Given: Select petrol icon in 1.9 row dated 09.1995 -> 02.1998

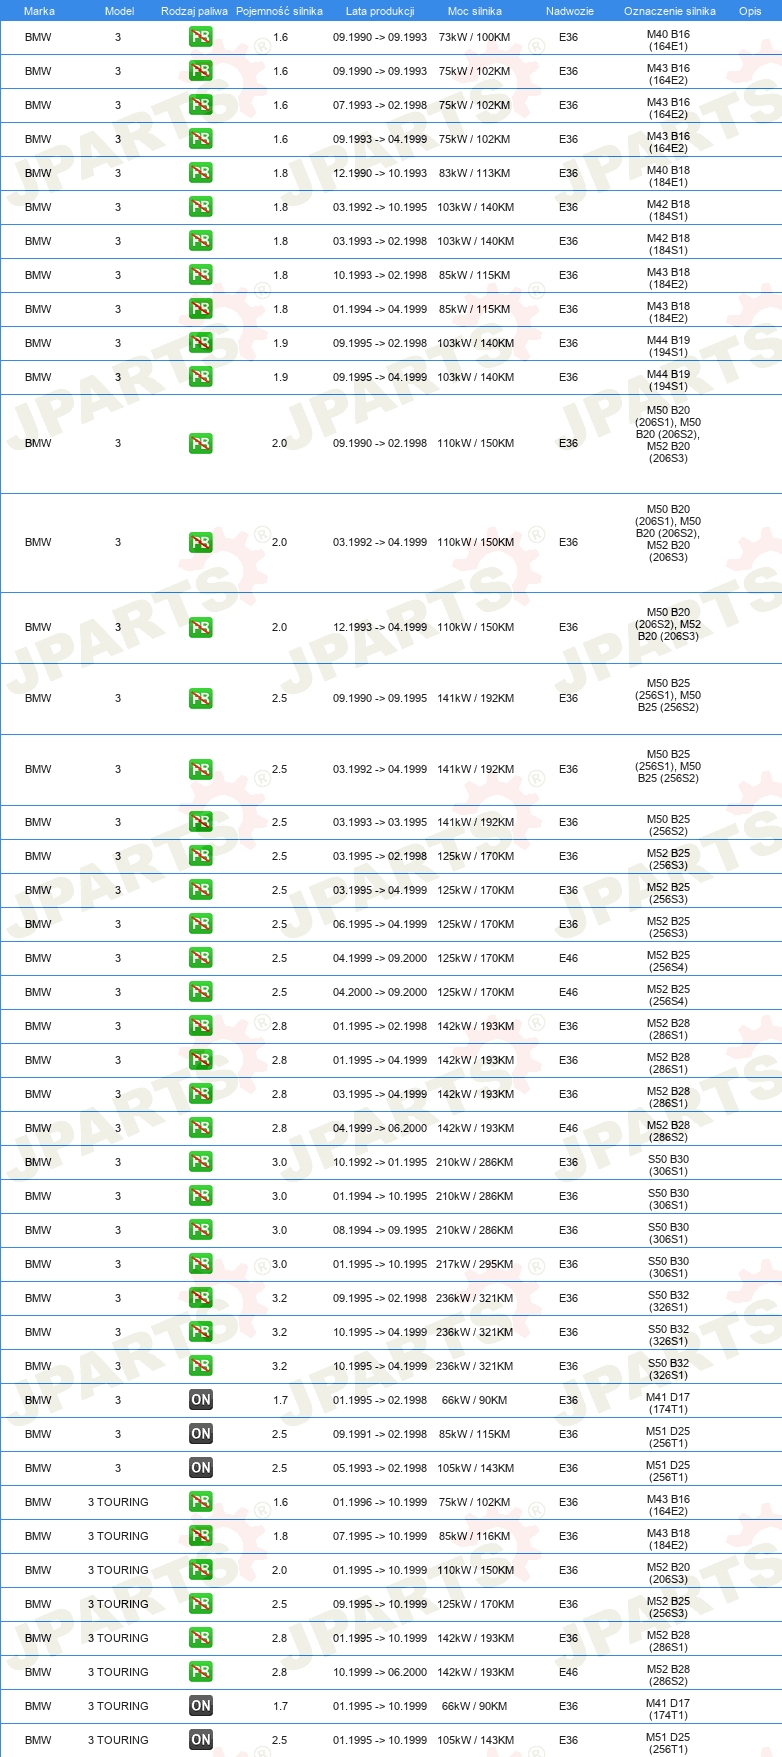Looking at the screenshot, I should (201, 343).
